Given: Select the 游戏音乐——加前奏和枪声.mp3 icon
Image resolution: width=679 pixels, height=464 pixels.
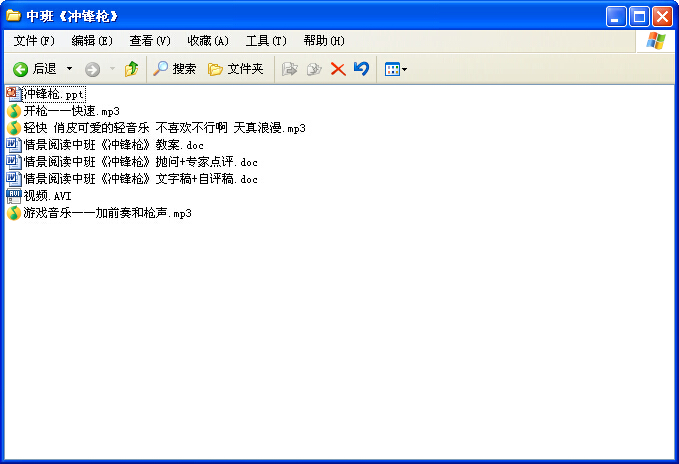Looking at the screenshot, I should click(14, 213).
